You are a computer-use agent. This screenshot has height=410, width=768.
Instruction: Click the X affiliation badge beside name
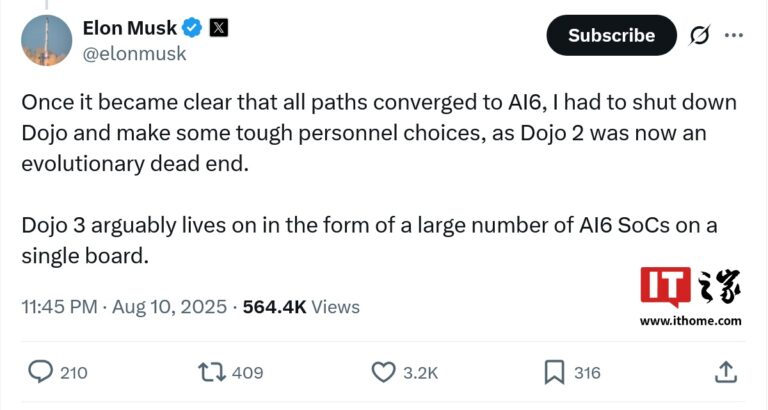[x=217, y=28]
